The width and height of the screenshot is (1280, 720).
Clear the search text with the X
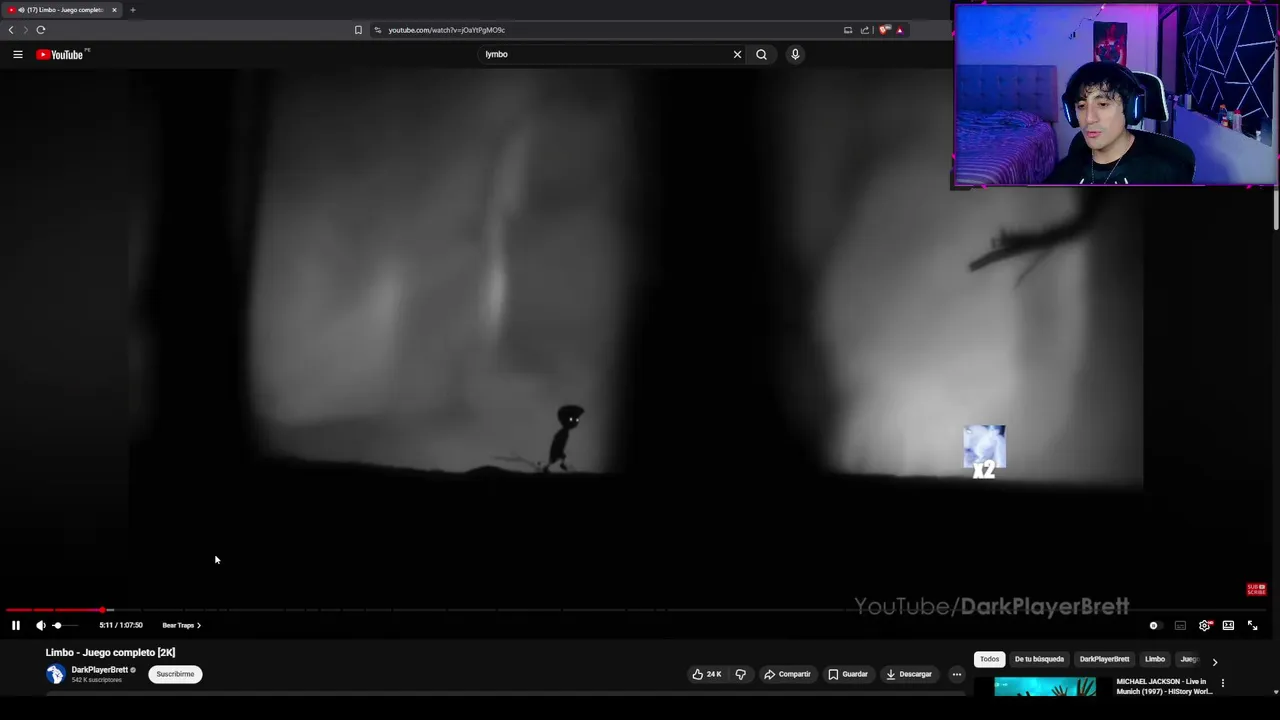[738, 54]
